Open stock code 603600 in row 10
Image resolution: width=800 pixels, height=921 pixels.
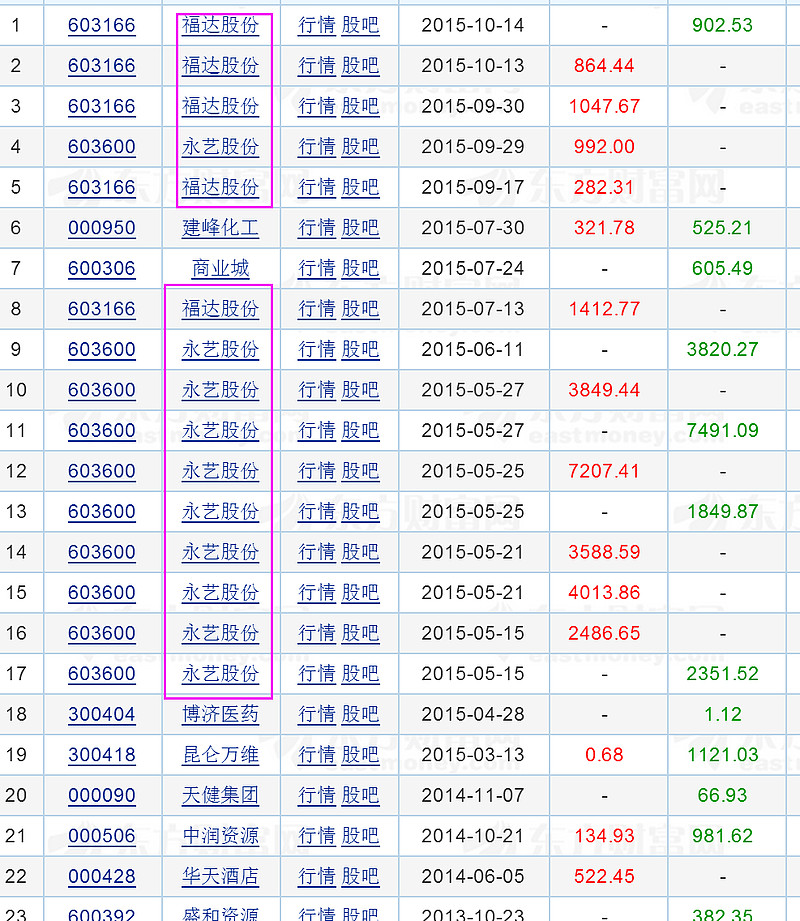click(101, 390)
